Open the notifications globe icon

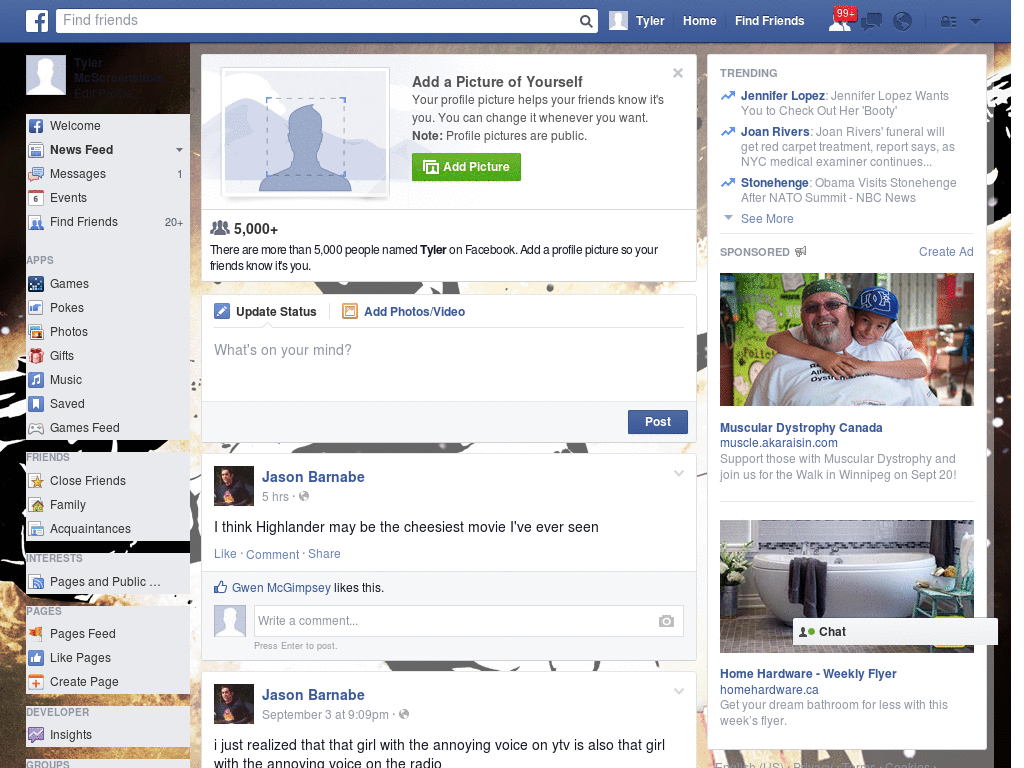click(x=902, y=22)
